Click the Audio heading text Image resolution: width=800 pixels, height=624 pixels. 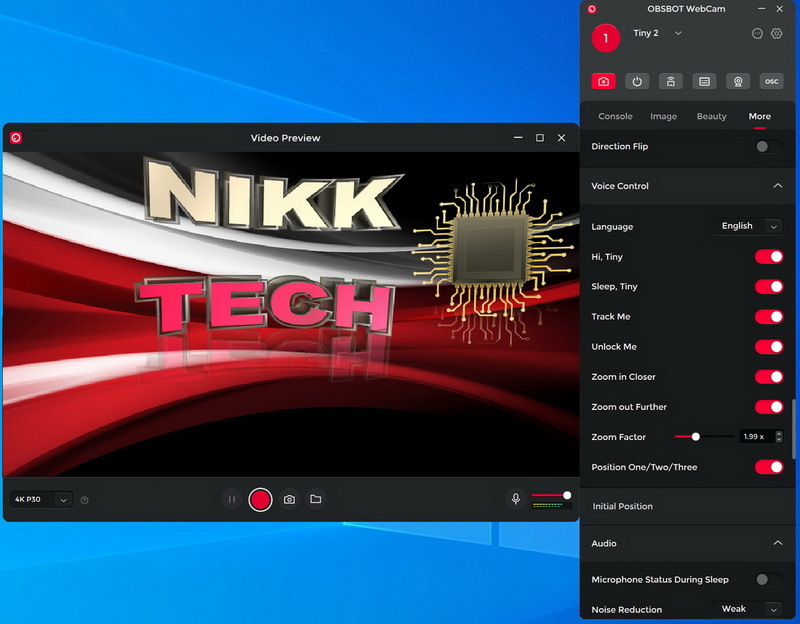604,543
